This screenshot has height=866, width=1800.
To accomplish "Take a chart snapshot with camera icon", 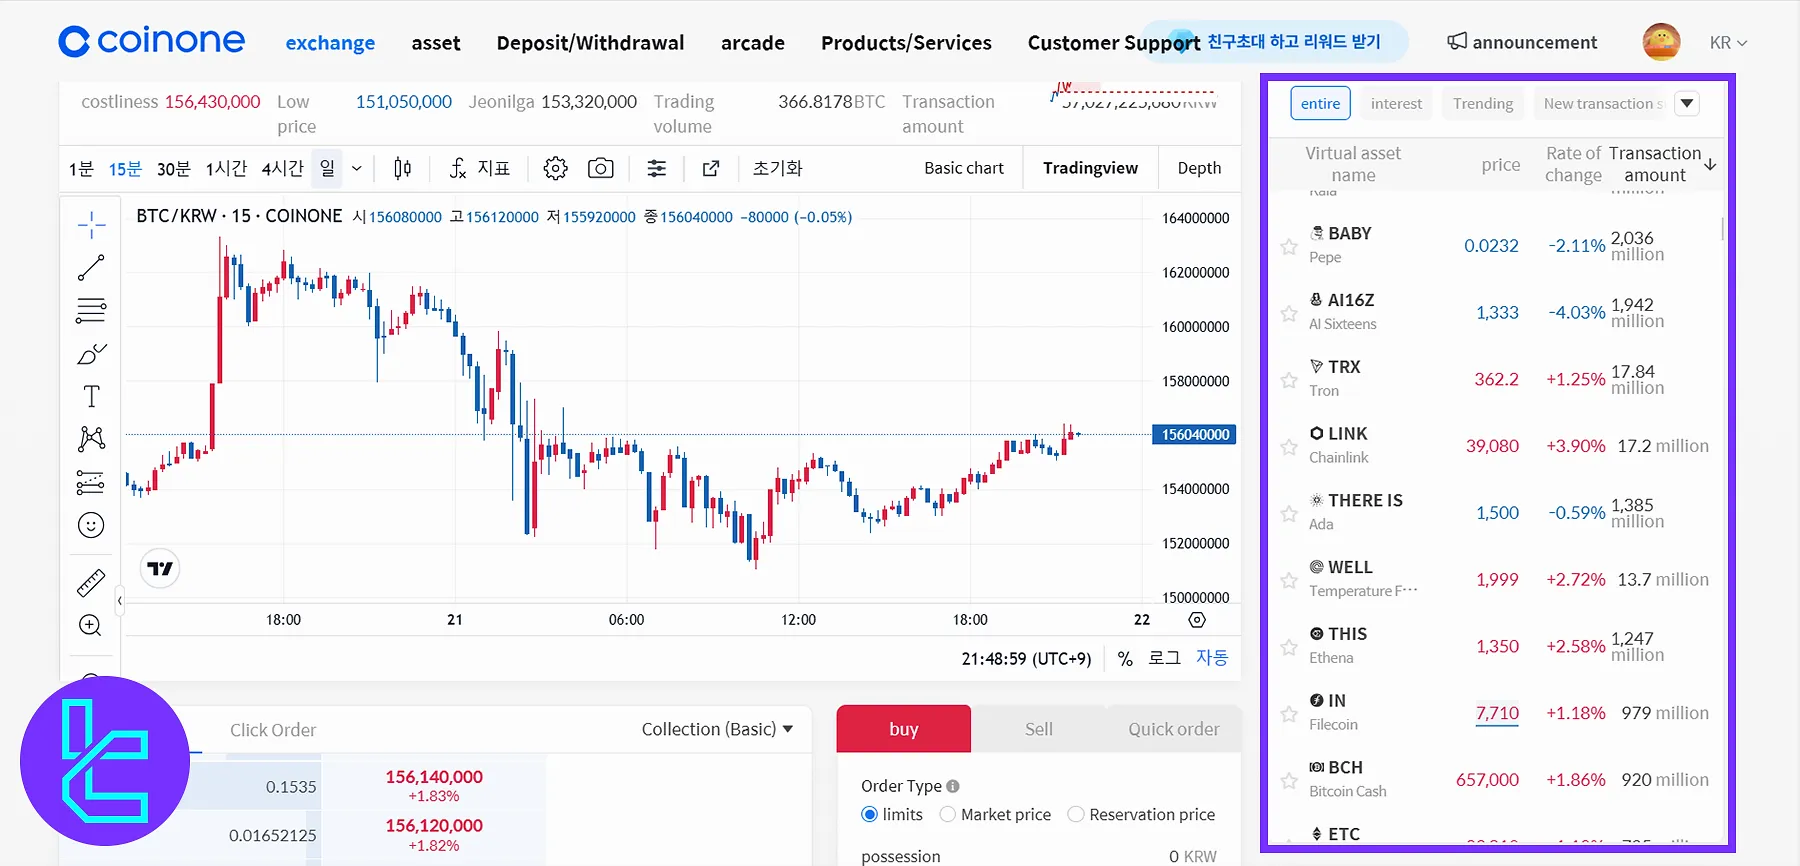I will click(601, 168).
